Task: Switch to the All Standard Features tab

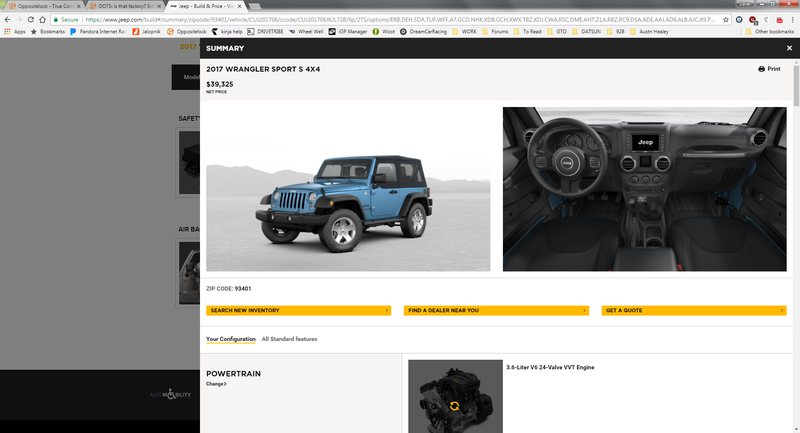Action: [x=289, y=339]
